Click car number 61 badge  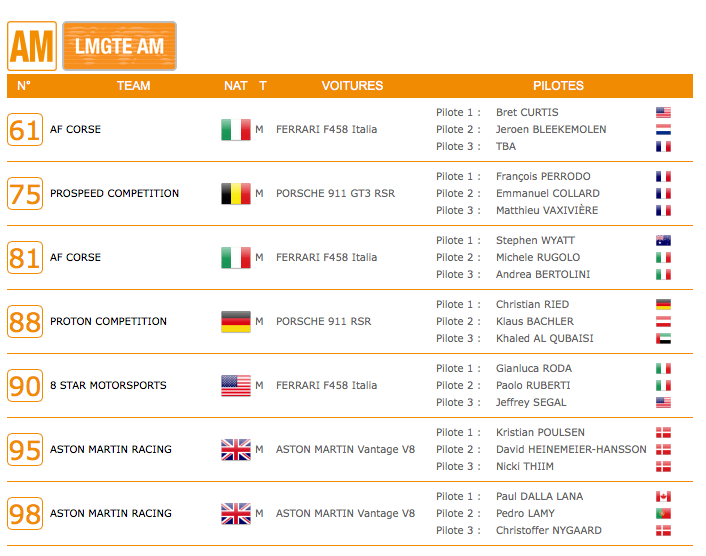[x=25, y=130]
